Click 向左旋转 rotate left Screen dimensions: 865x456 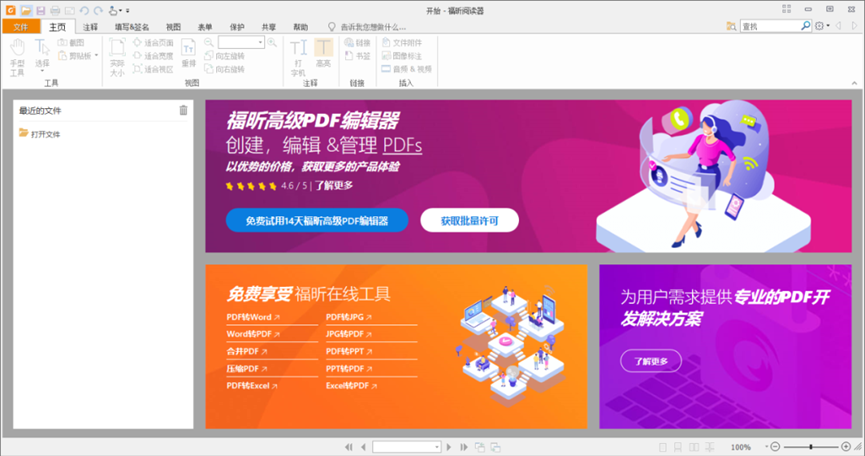[x=225, y=56]
